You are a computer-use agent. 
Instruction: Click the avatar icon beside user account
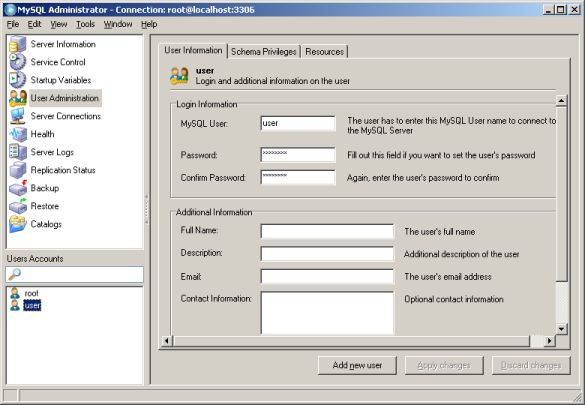pos(15,305)
